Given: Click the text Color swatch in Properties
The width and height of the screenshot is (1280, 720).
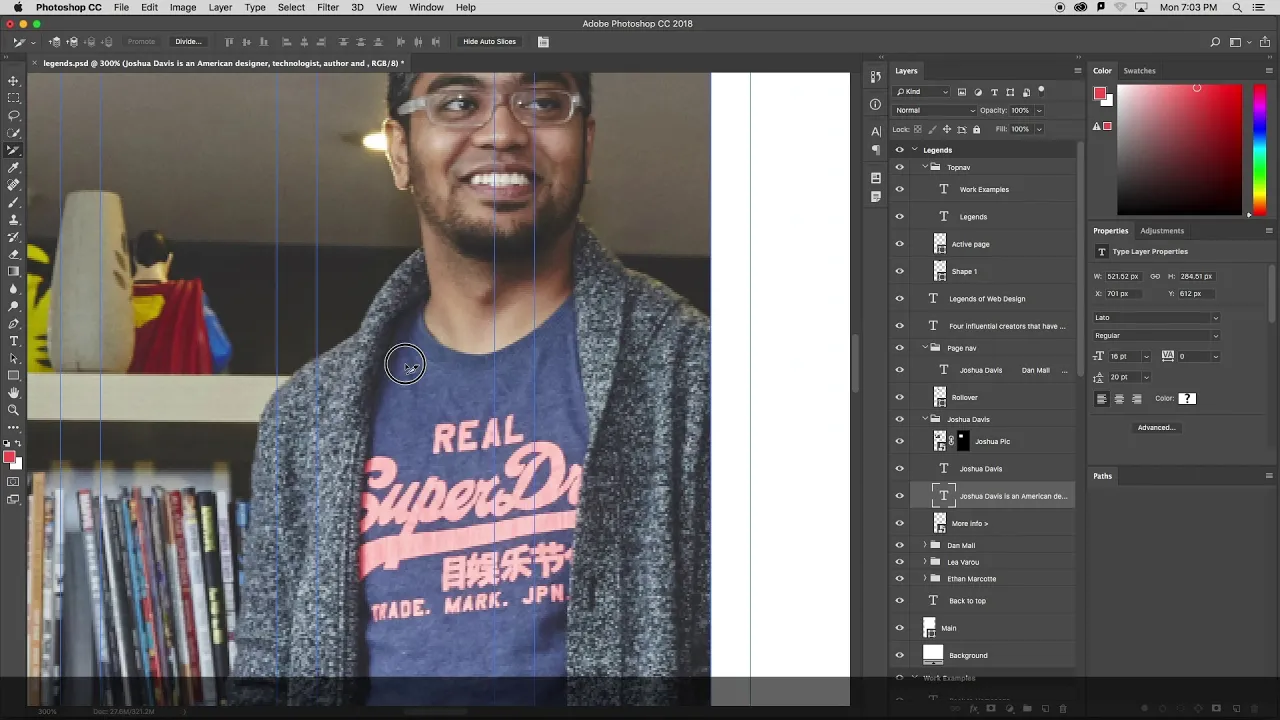Looking at the screenshot, I should click(x=1187, y=399).
